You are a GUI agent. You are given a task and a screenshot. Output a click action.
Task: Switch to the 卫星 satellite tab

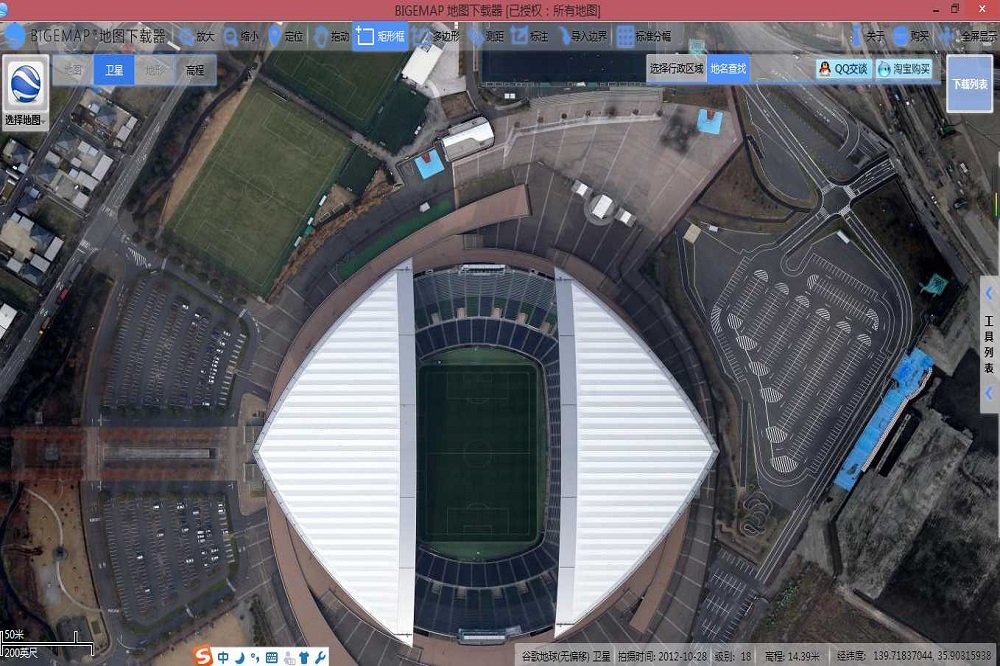point(114,70)
